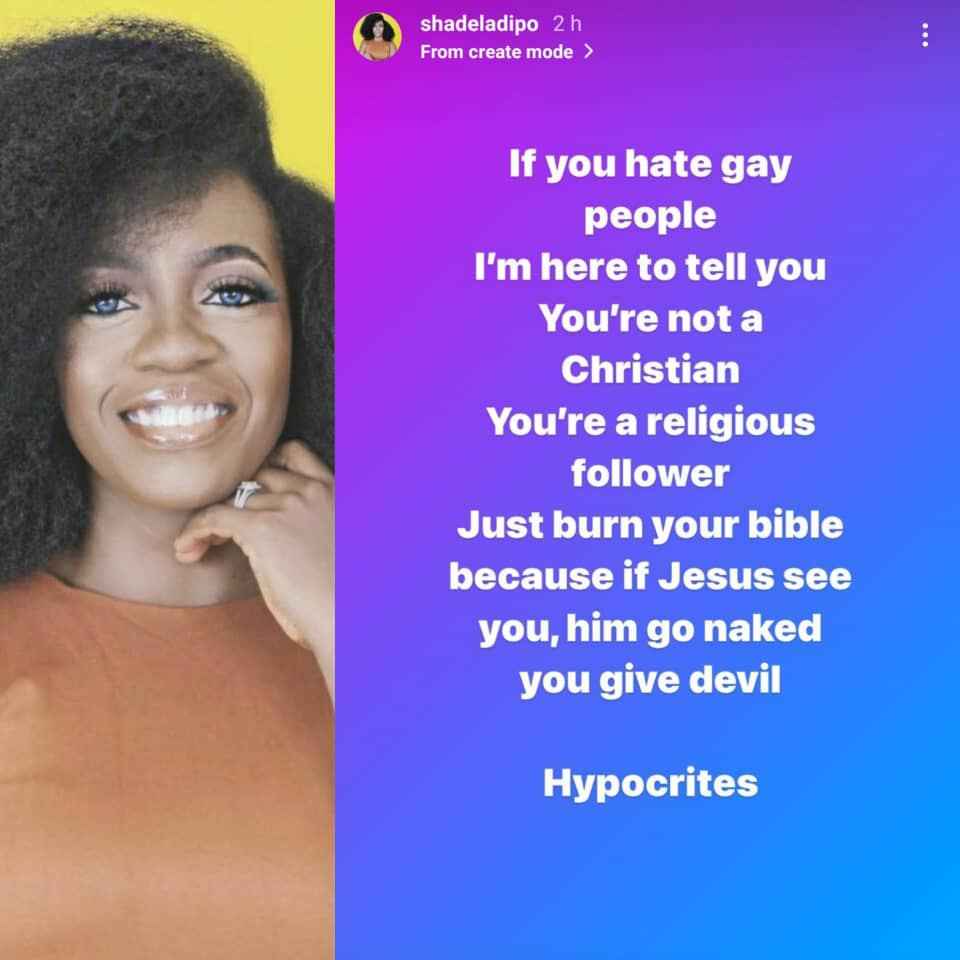Click the line because if Jesus see
Image resolution: width=960 pixels, height=960 pixels.
pyautogui.click(x=650, y=577)
